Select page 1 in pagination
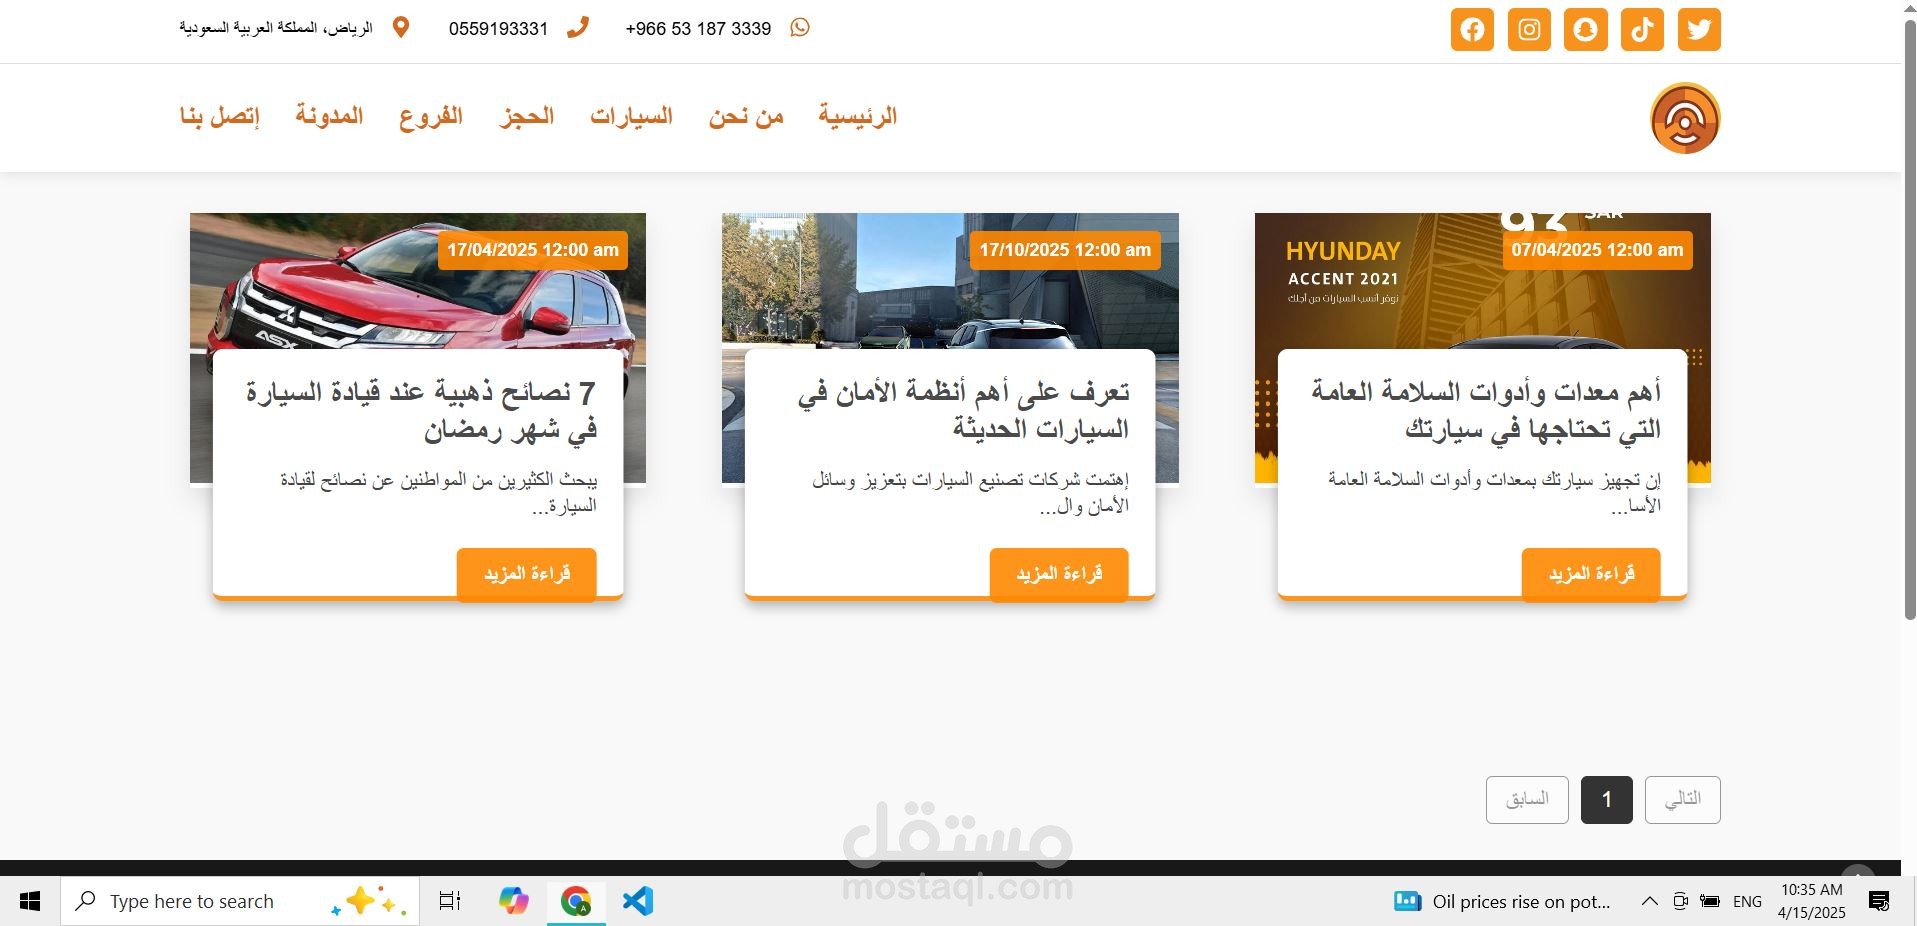The height and width of the screenshot is (926, 1917). click(x=1607, y=799)
